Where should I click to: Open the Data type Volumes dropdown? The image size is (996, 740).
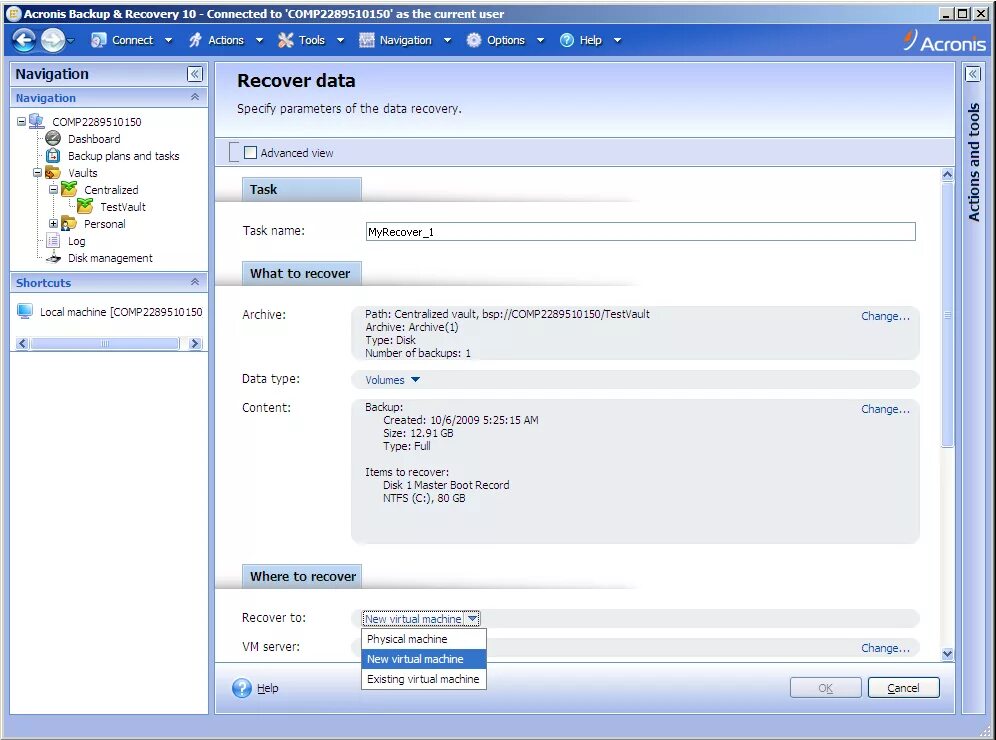click(393, 380)
